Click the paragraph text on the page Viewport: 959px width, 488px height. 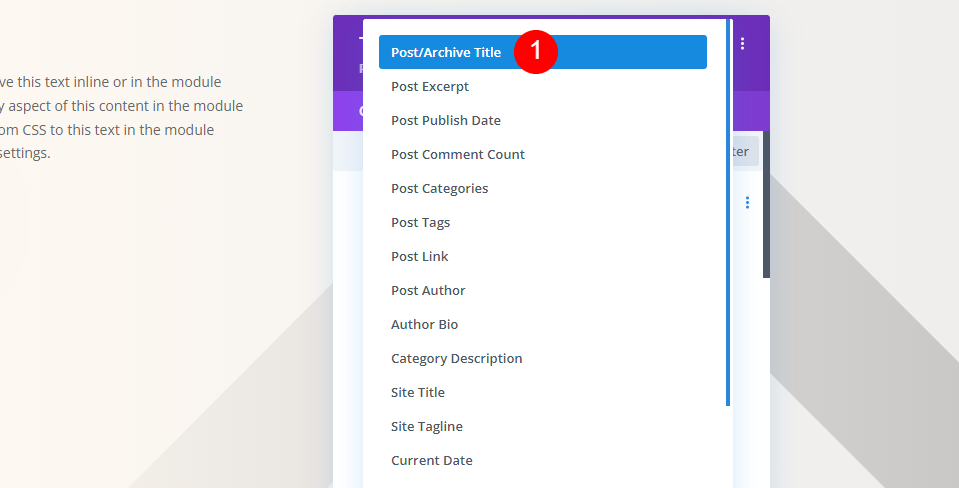click(x=121, y=117)
